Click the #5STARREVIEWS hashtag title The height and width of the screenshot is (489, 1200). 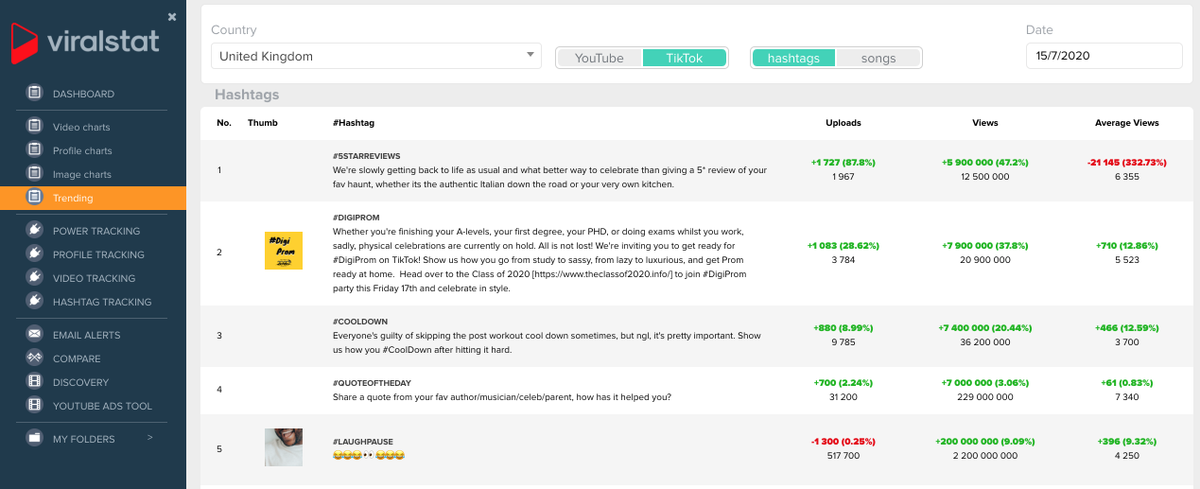click(x=366, y=158)
